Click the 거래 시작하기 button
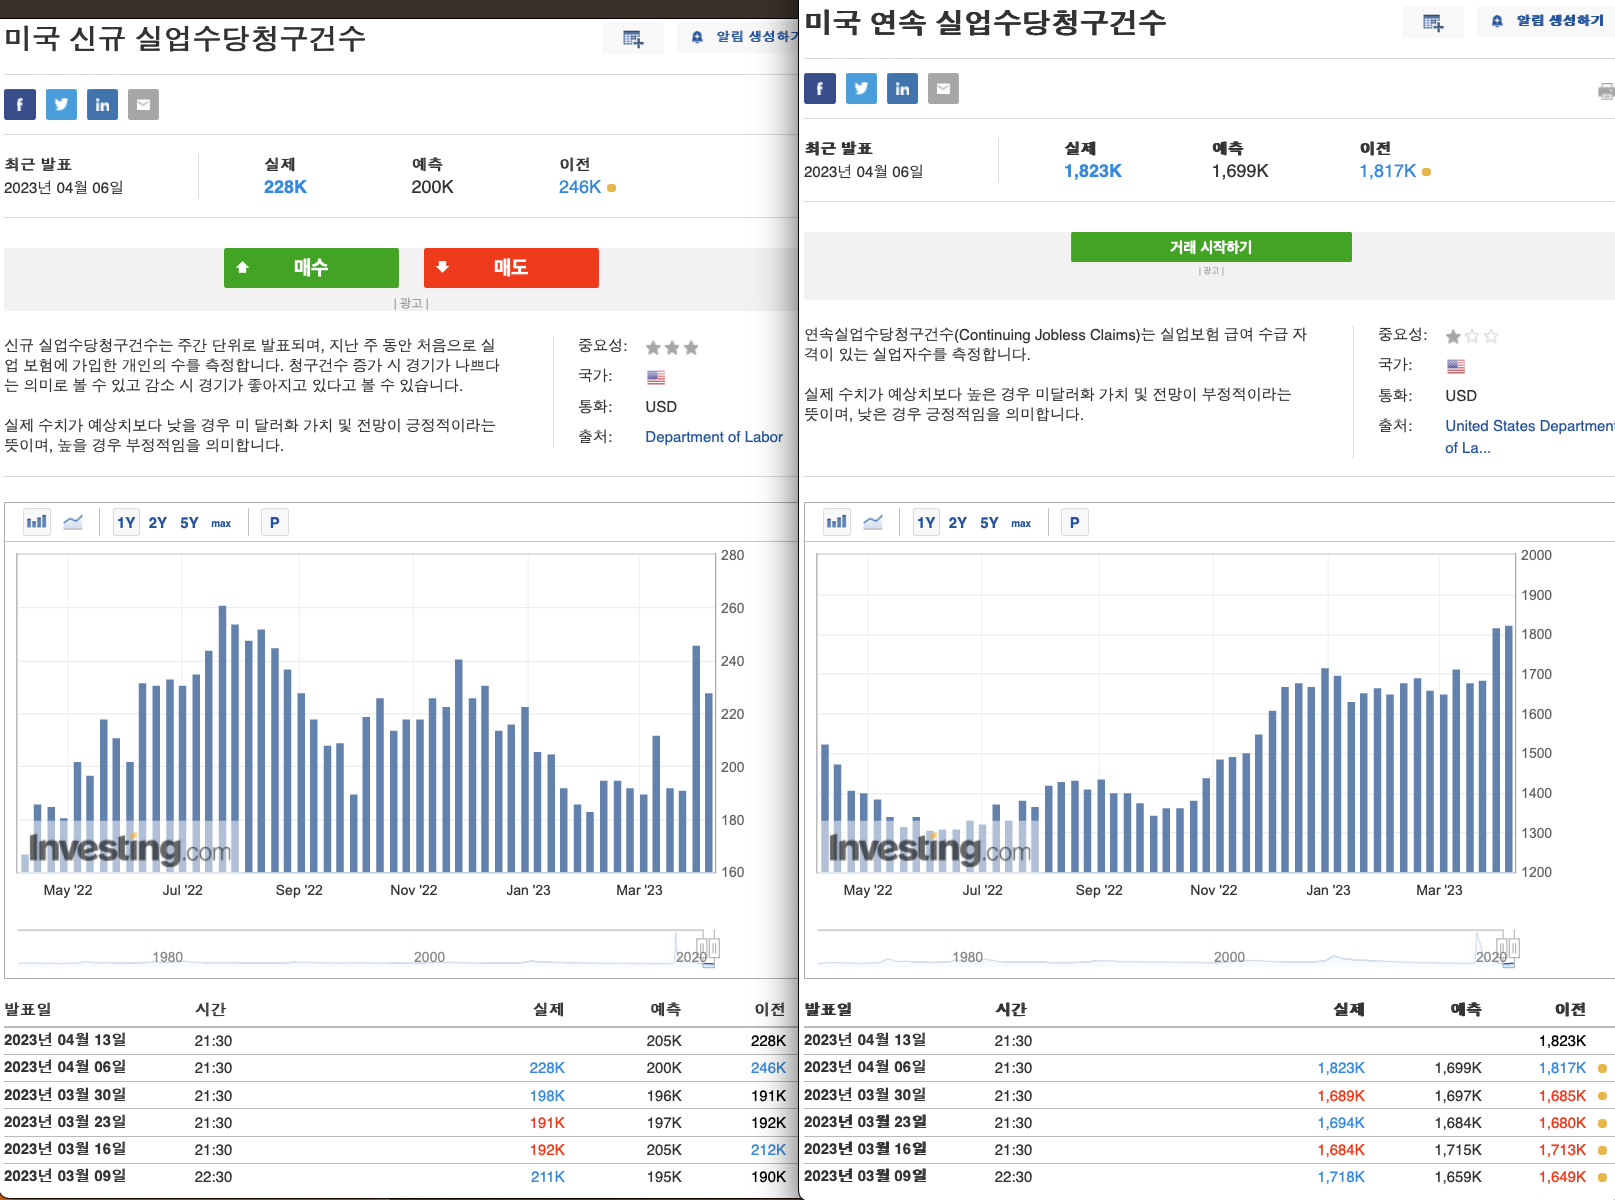This screenshot has height=1200, width=1615. (1211, 247)
